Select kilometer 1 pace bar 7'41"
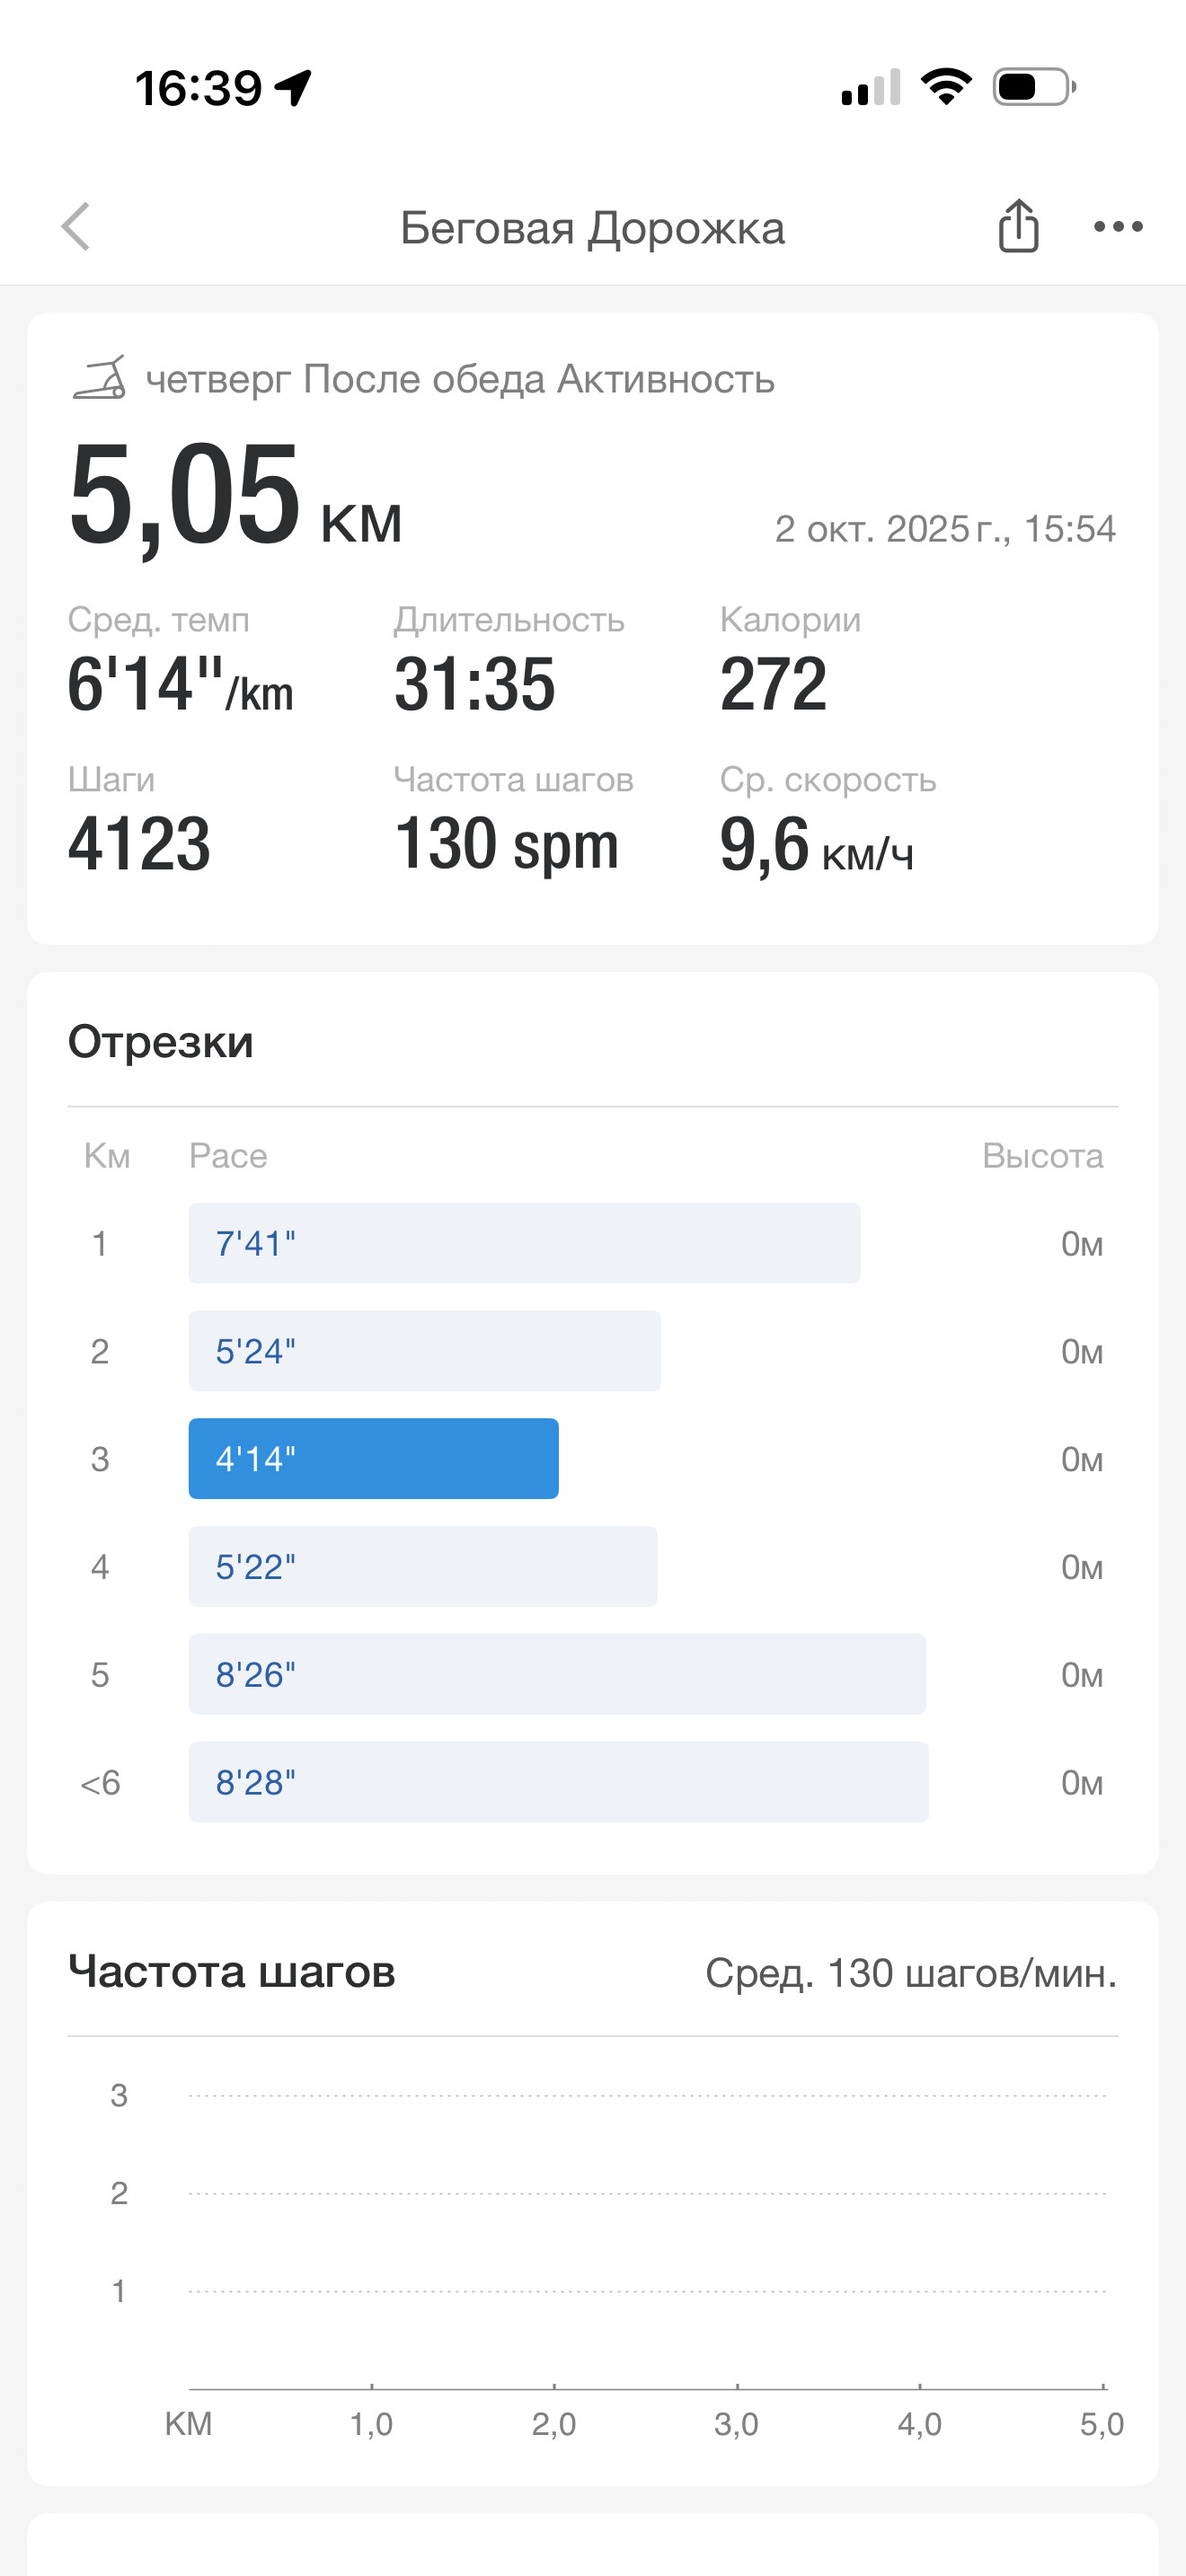Screen dimensions: 1186x2576 [524, 1243]
